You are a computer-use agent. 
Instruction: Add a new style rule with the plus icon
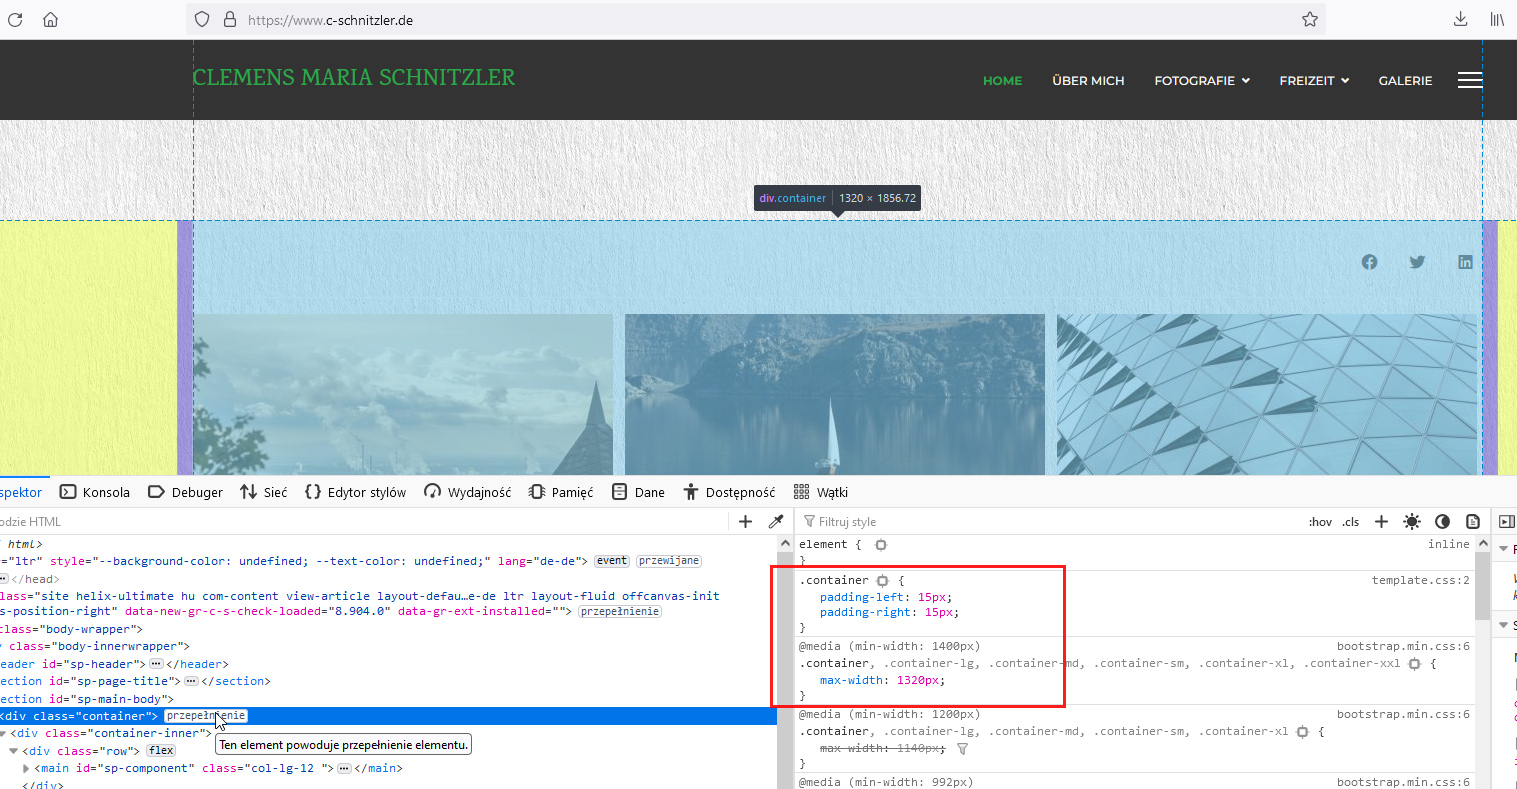[1381, 521]
